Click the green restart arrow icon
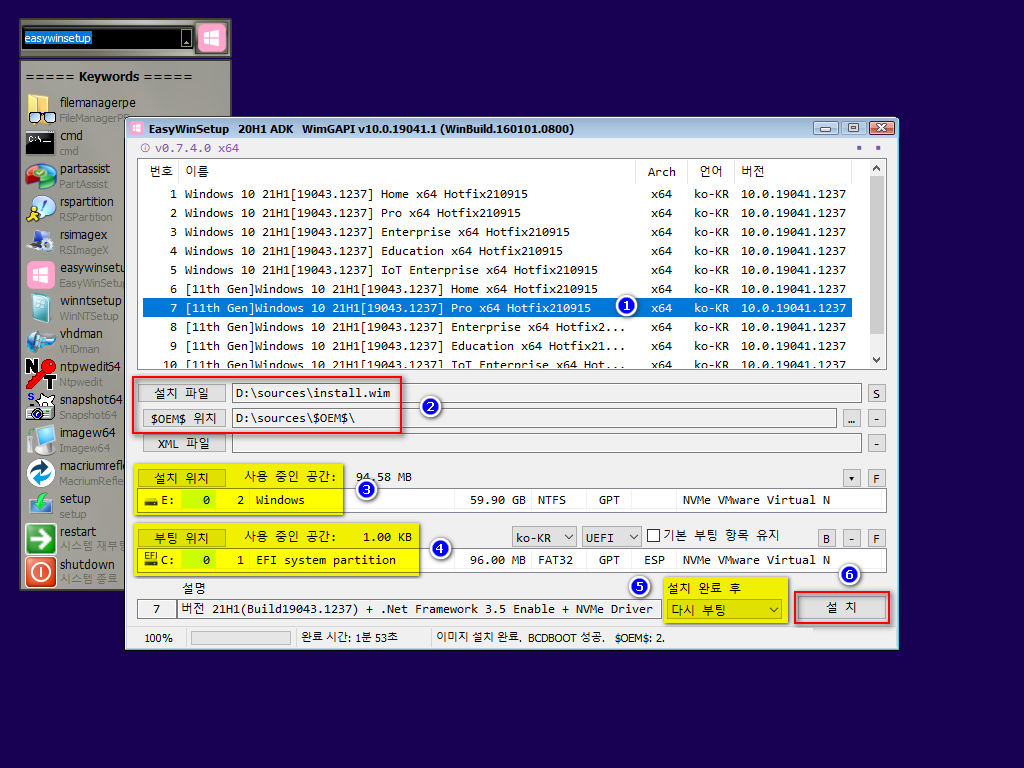1024x768 pixels. [40, 539]
